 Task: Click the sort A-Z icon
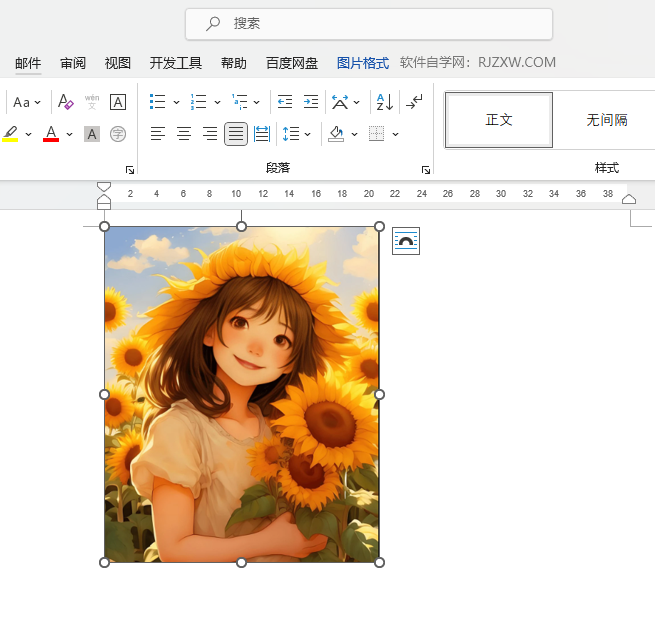(384, 101)
